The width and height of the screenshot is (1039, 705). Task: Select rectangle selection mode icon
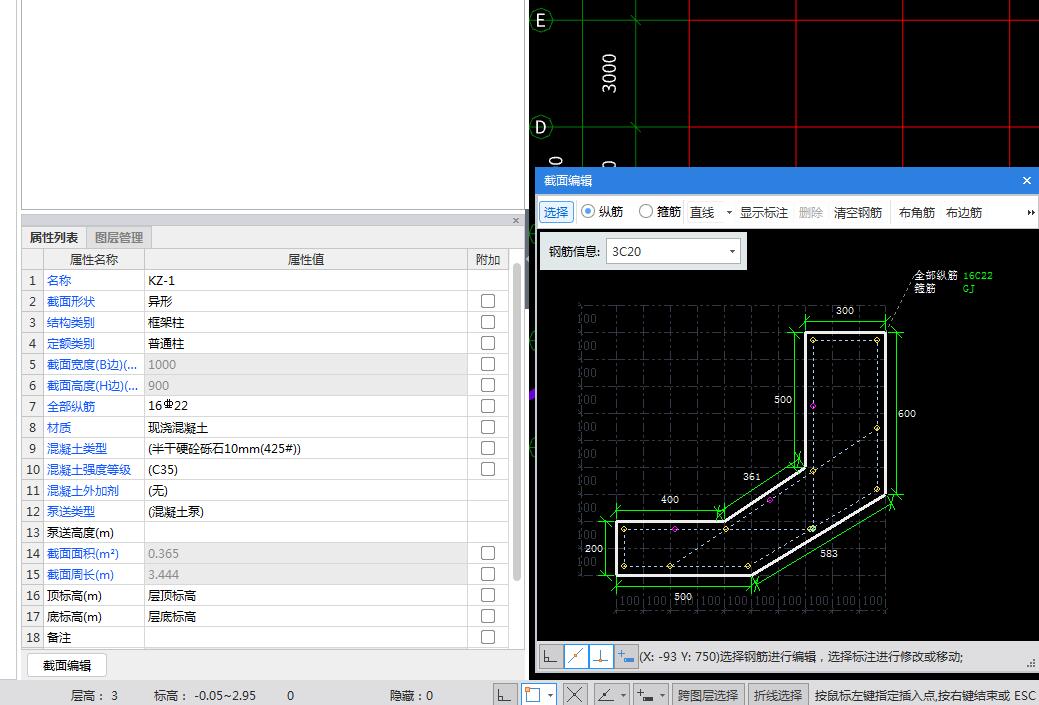point(532,694)
